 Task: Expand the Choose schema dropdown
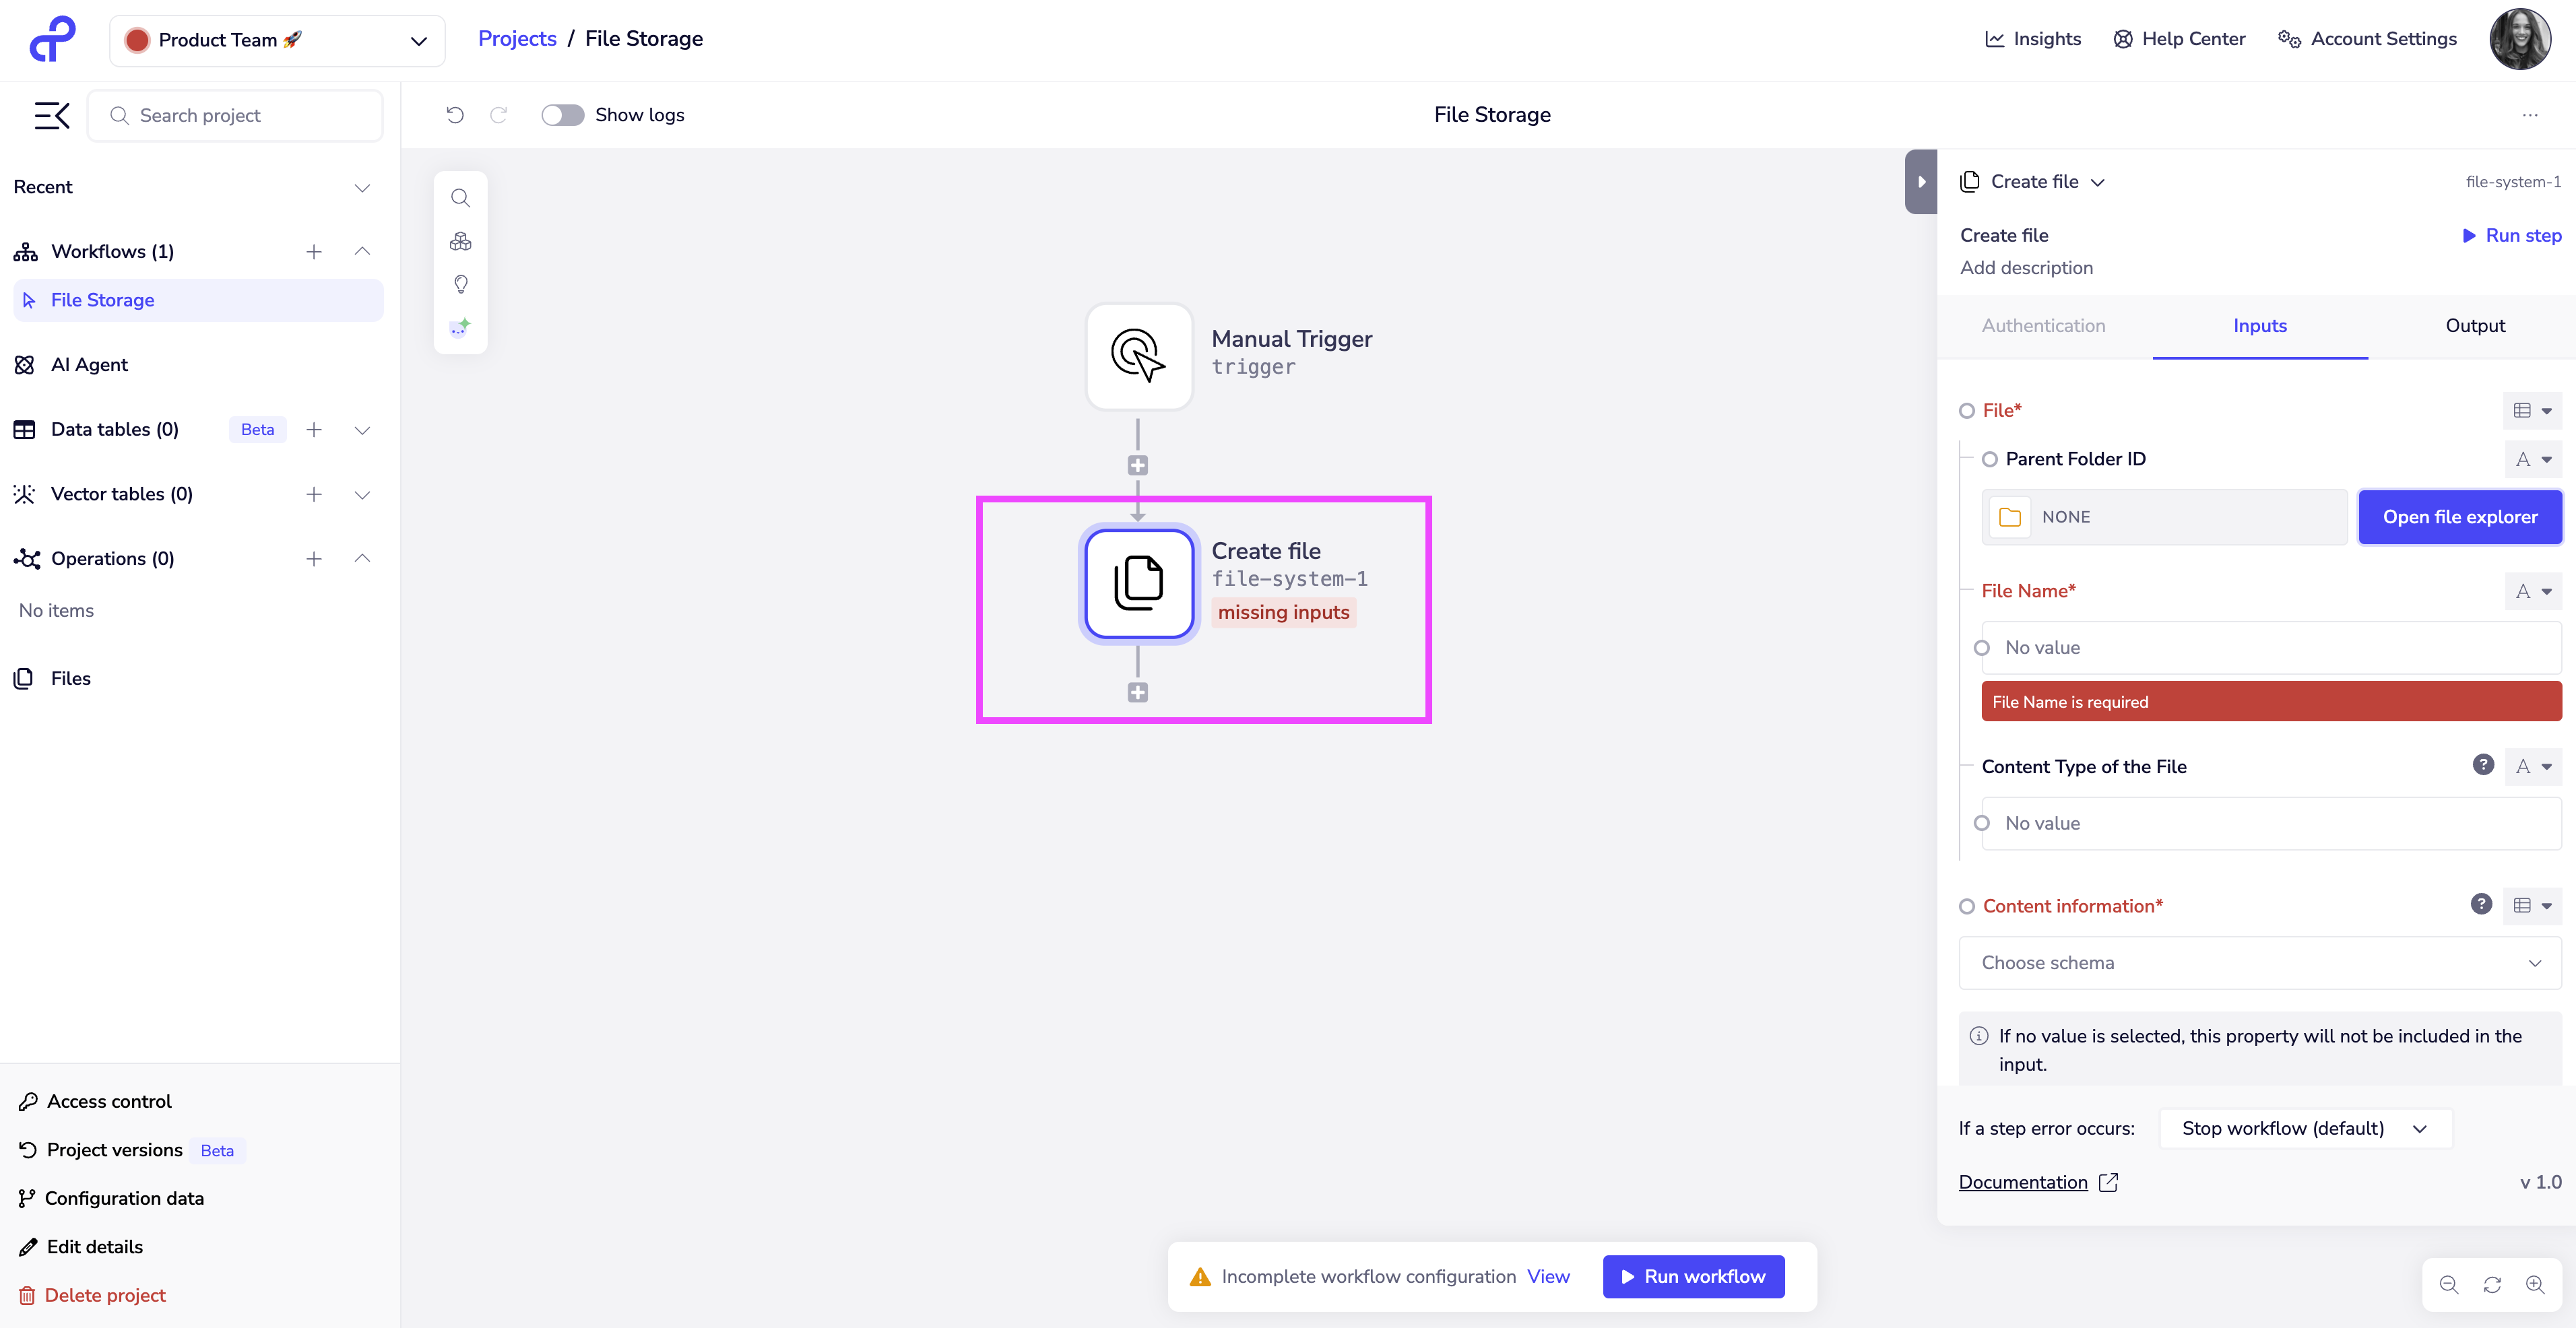coord(2260,962)
